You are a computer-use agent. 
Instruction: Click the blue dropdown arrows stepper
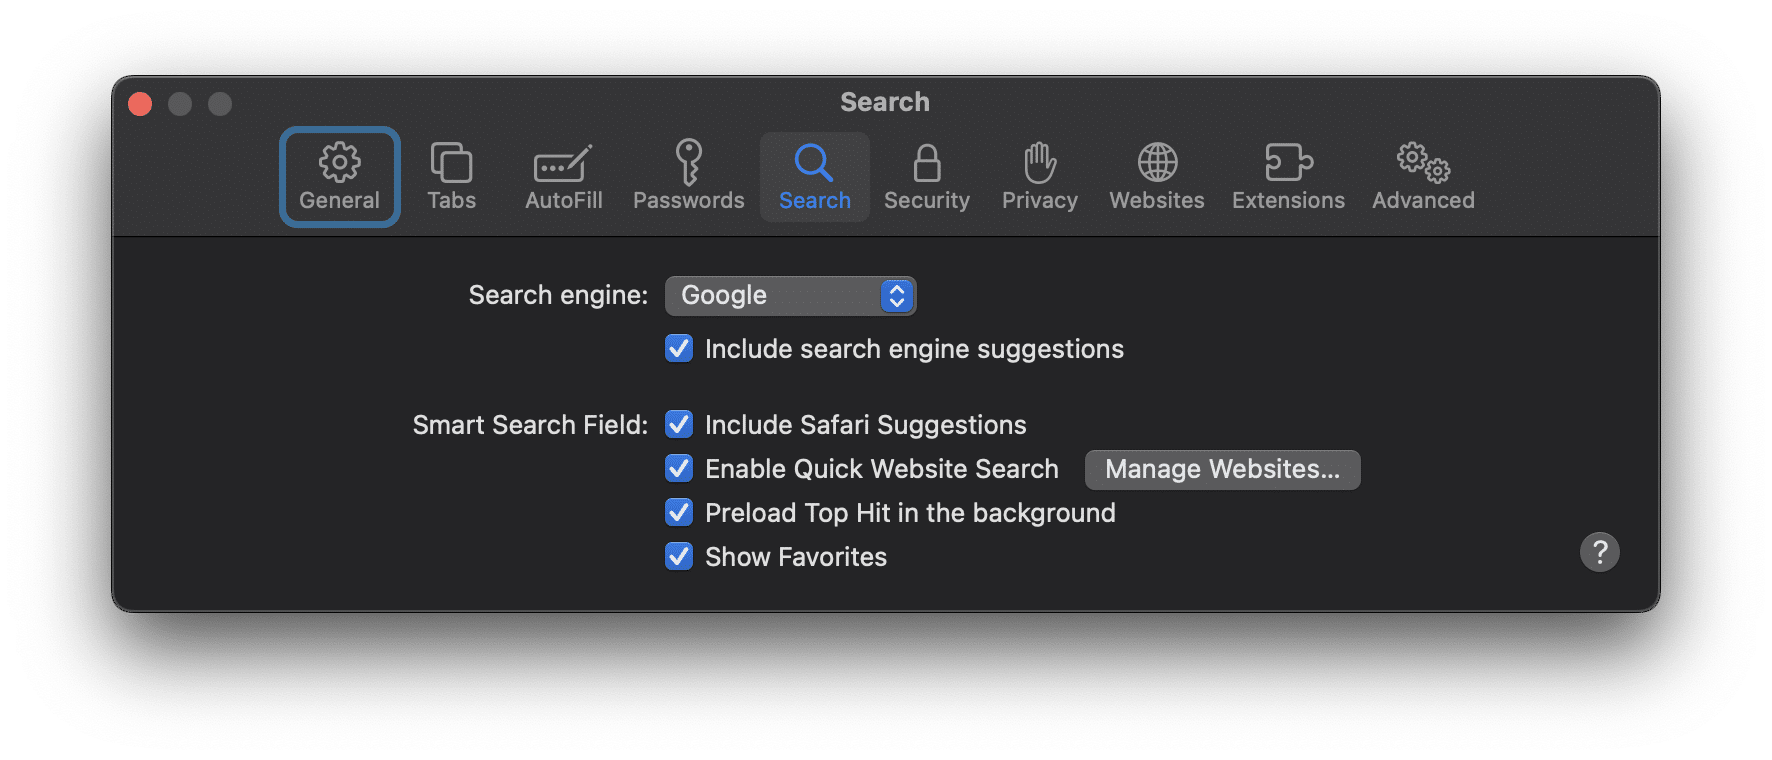coord(897,295)
